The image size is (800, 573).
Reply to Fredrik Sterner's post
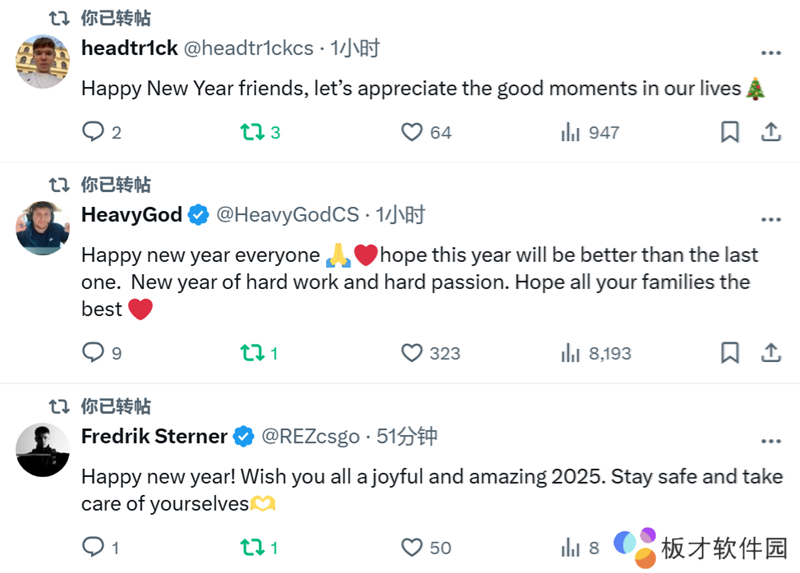click(93, 547)
